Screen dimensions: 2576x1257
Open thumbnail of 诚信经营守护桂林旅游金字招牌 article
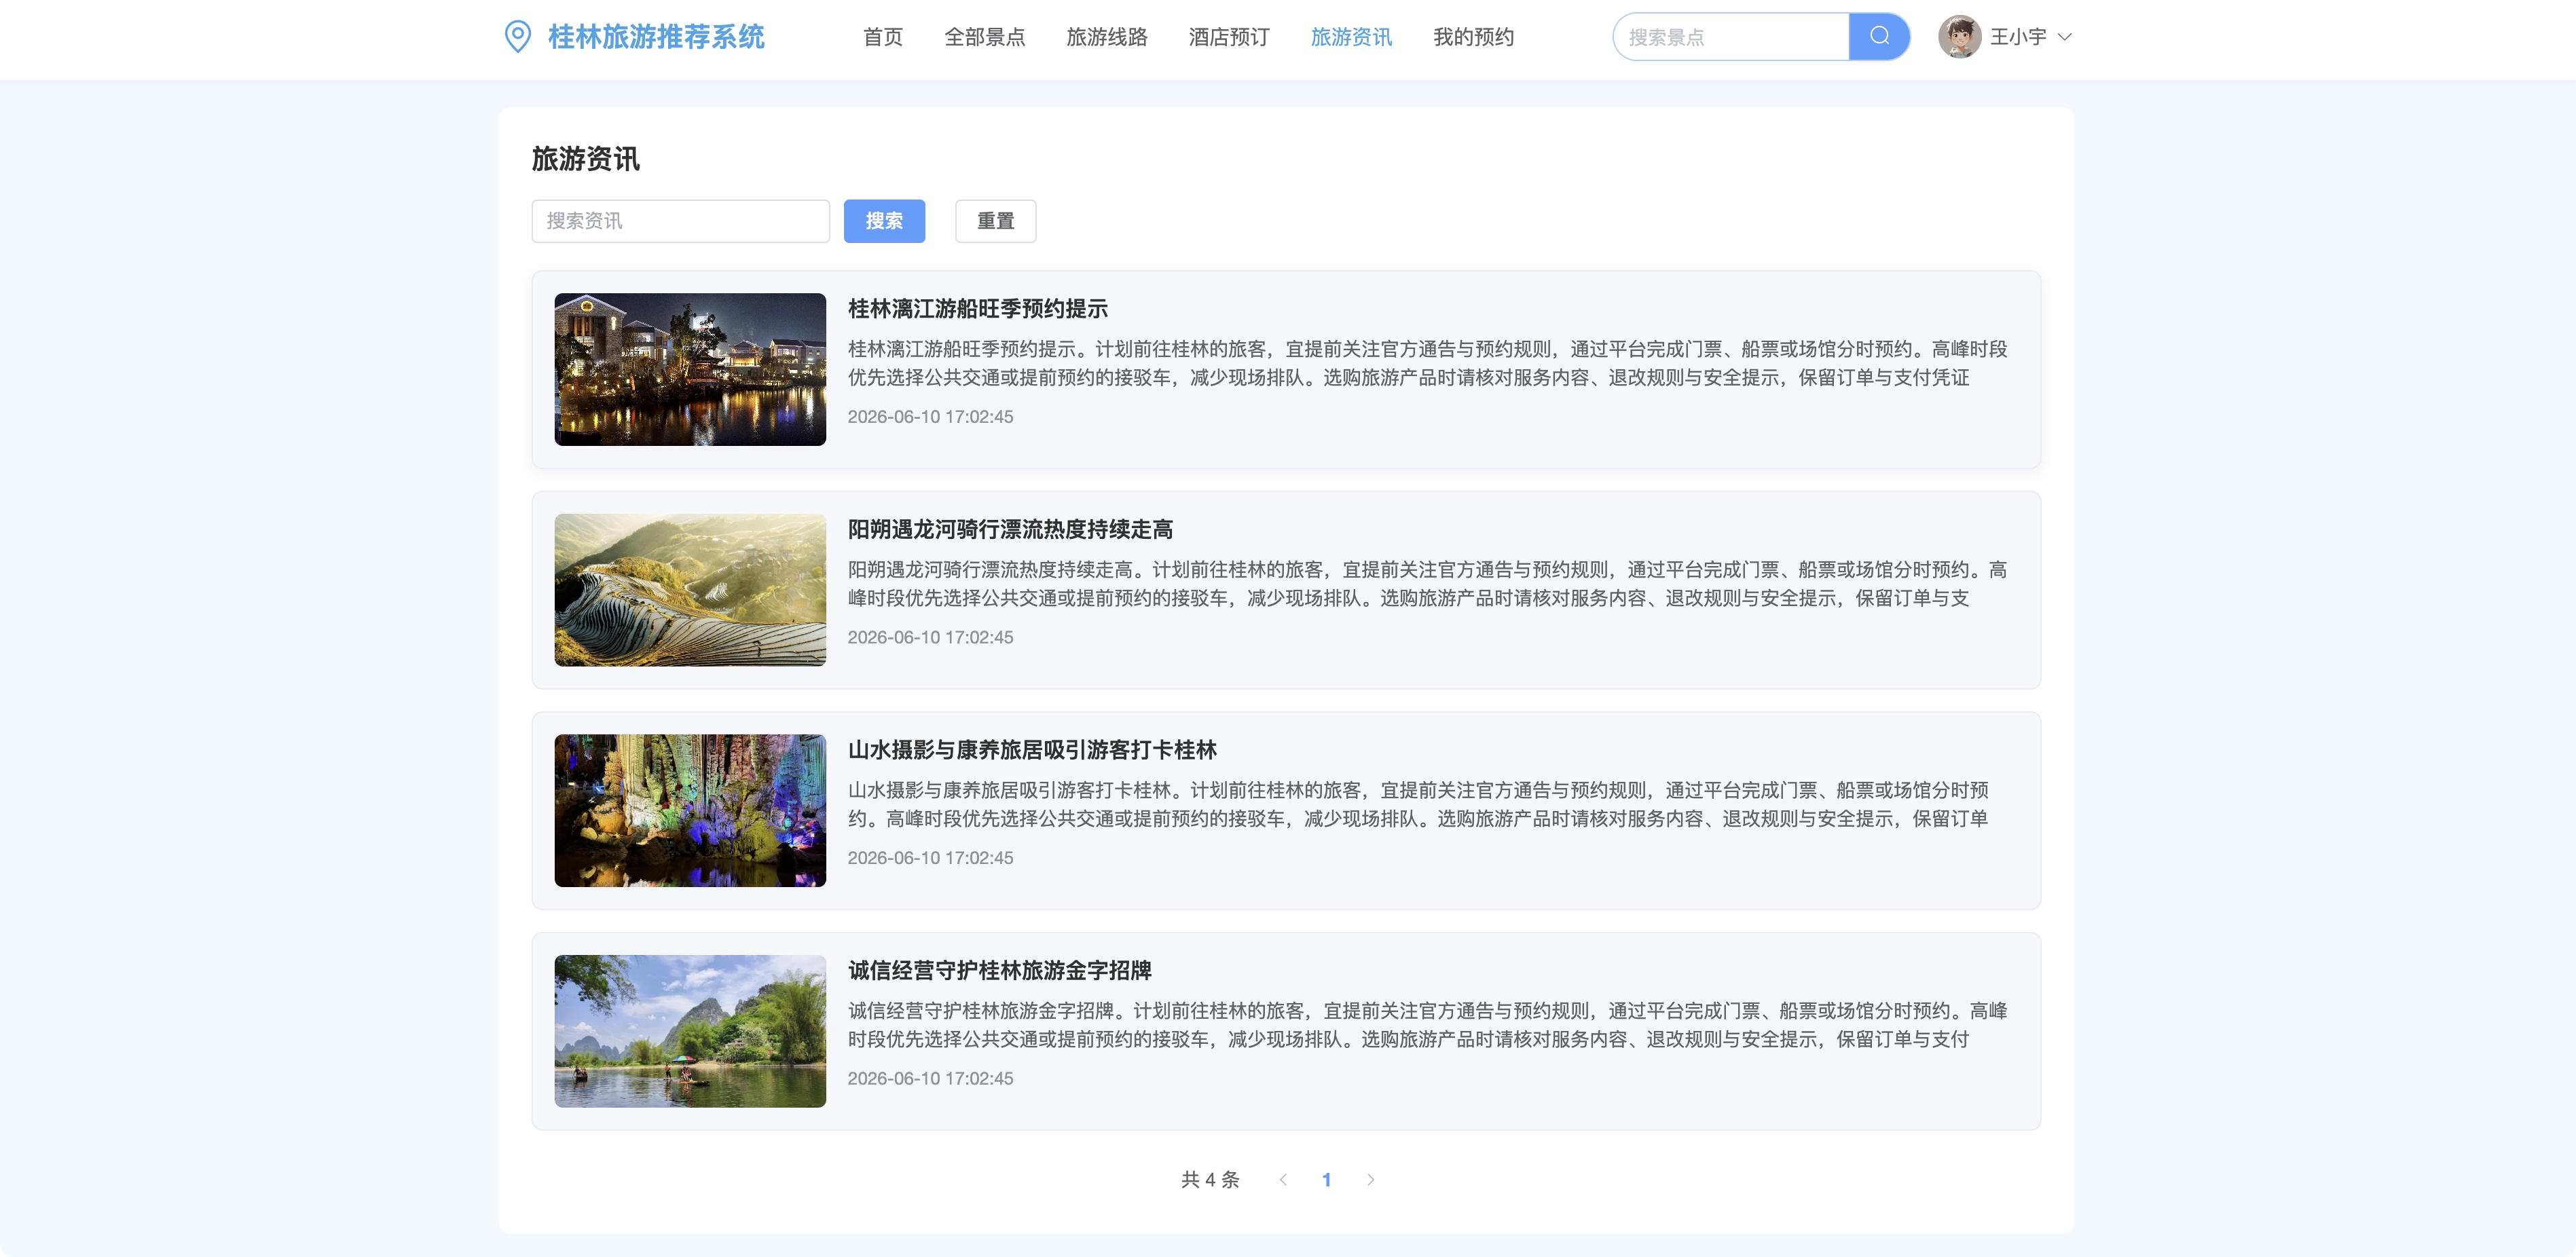pyautogui.click(x=690, y=1031)
